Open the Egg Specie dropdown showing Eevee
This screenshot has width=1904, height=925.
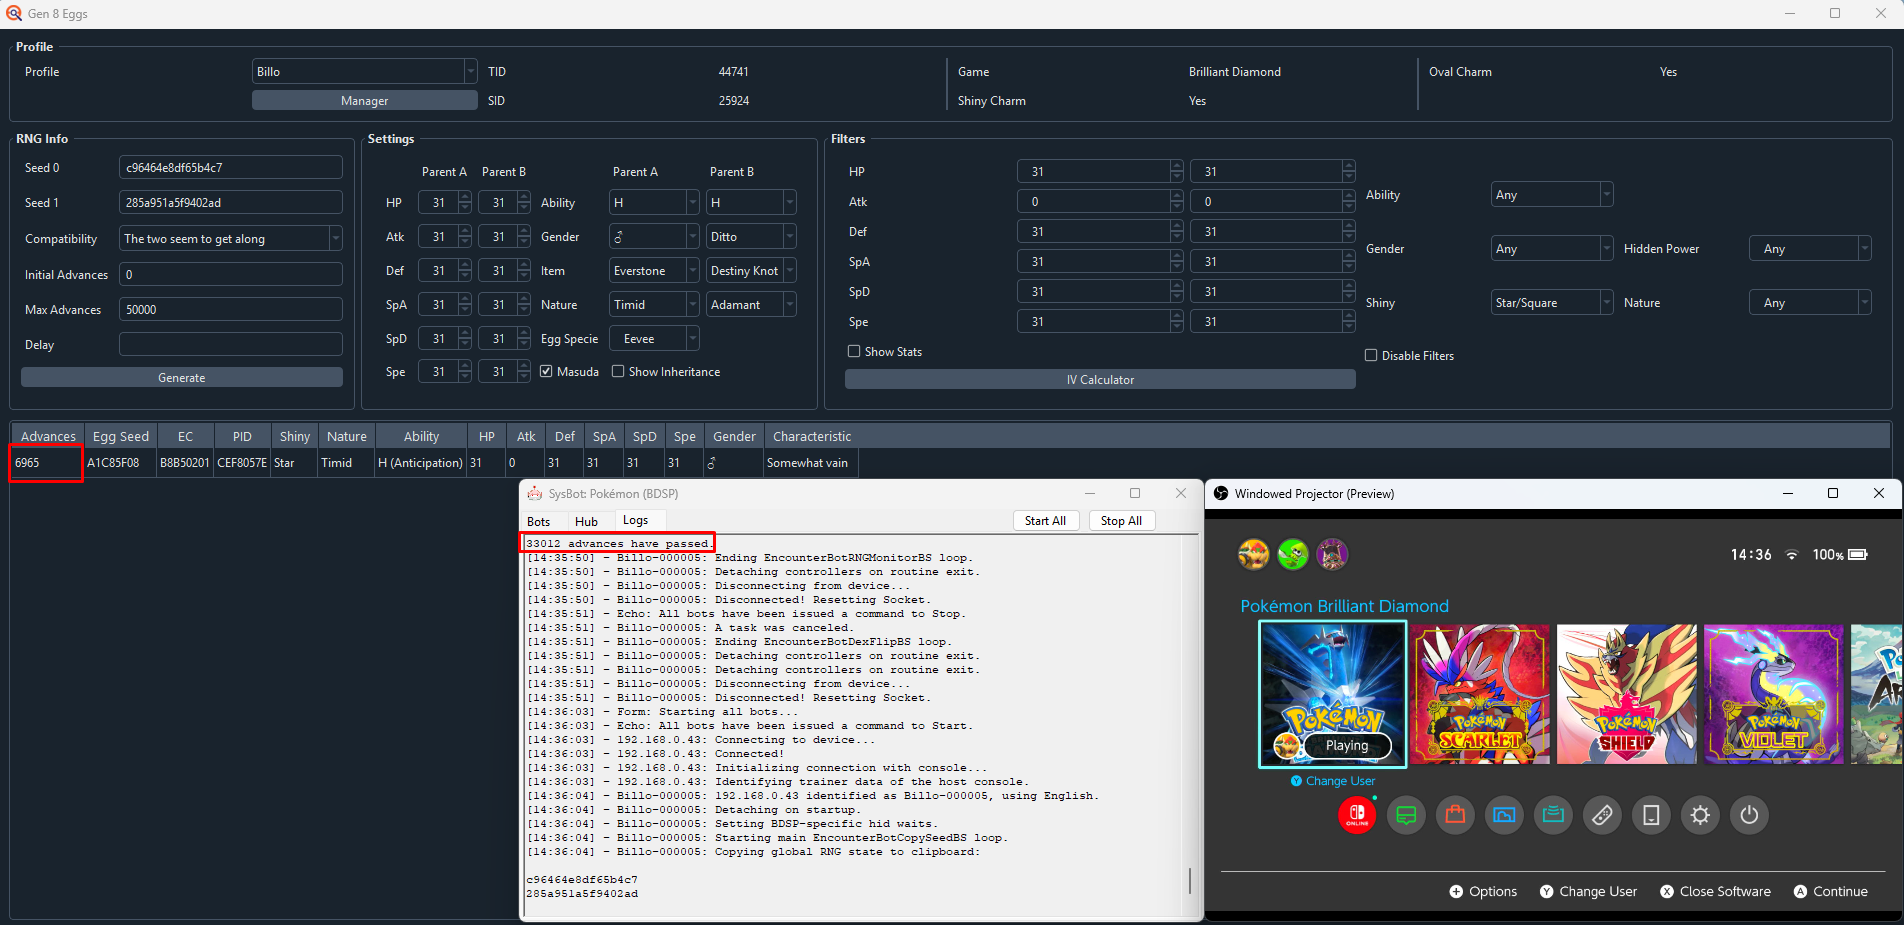654,338
